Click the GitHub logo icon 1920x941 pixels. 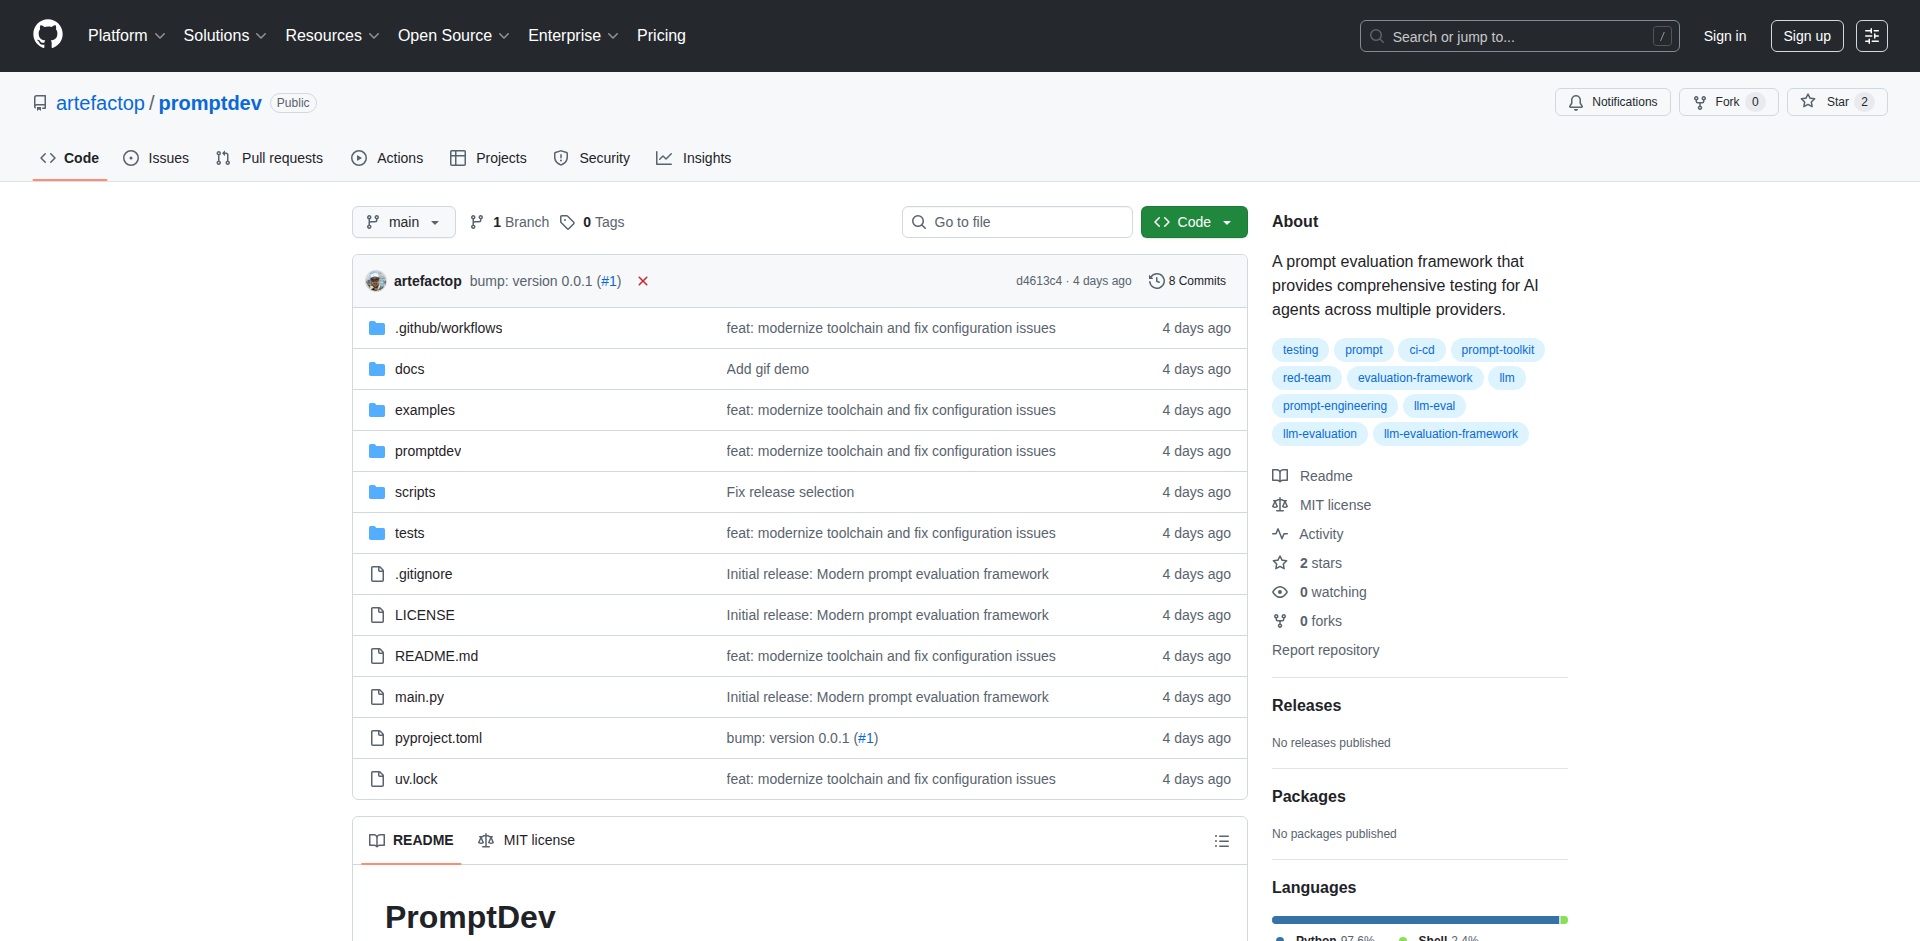48,35
